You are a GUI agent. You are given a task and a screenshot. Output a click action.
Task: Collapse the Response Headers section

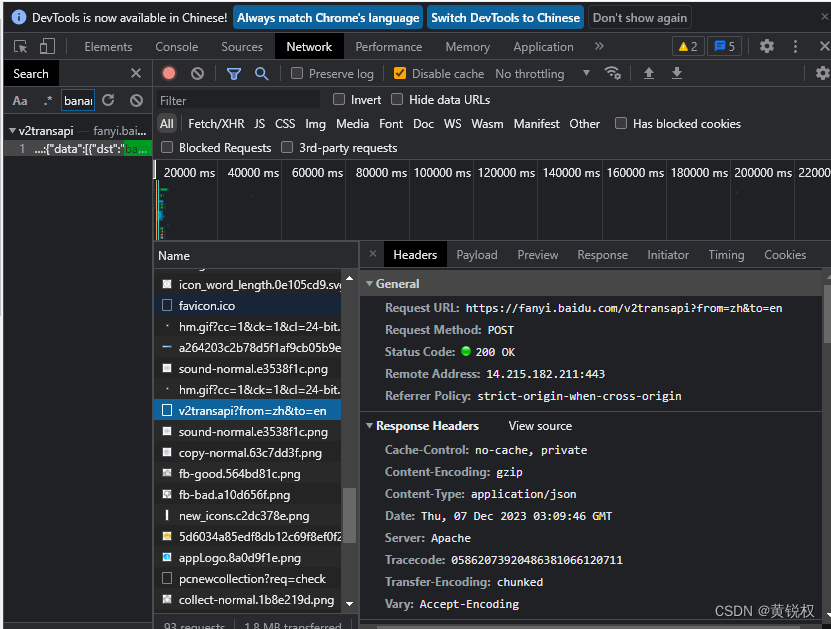369,426
